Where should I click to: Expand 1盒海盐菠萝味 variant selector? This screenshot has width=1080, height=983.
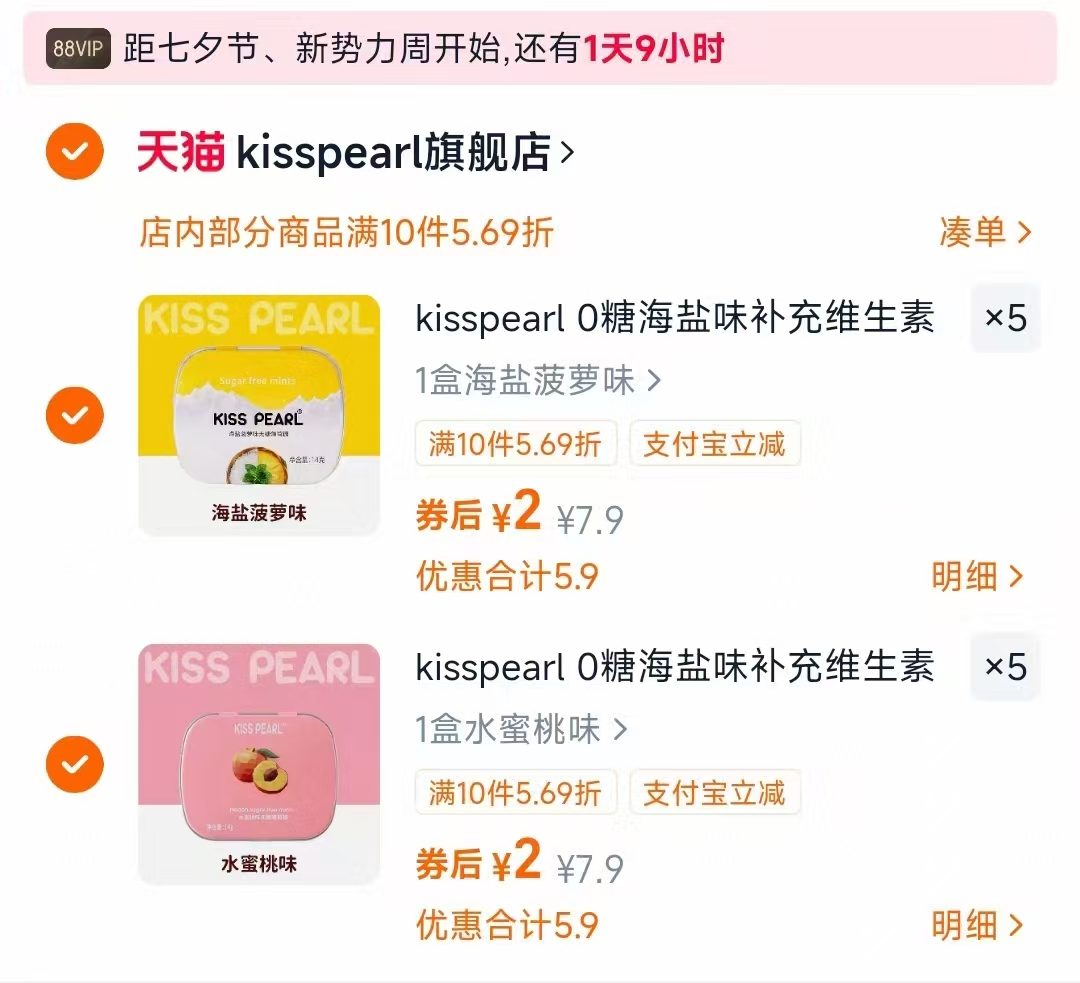click(538, 381)
